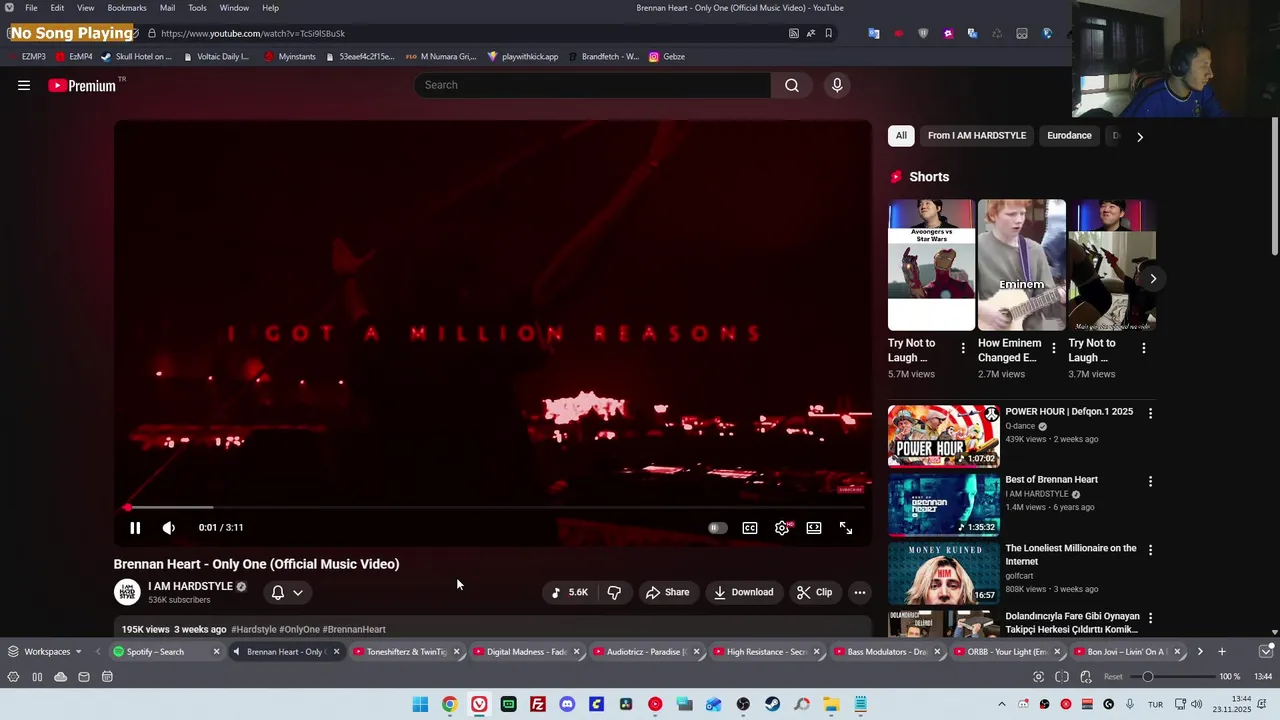Close the Spotify – Search tab
The width and height of the screenshot is (1280, 720).
pyautogui.click(x=216, y=652)
